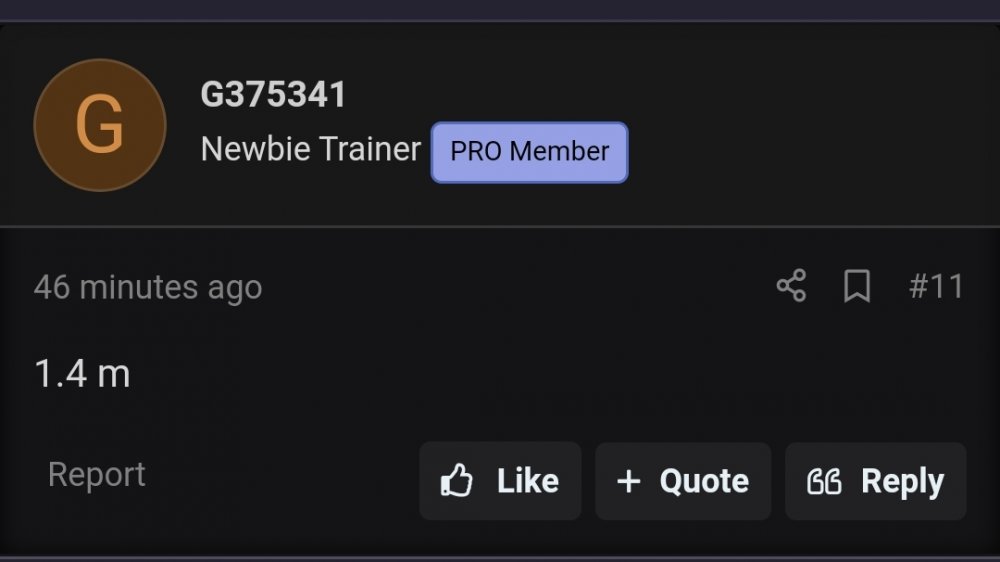Click the share icon on post #11
The image size is (1000, 562).
[791, 285]
